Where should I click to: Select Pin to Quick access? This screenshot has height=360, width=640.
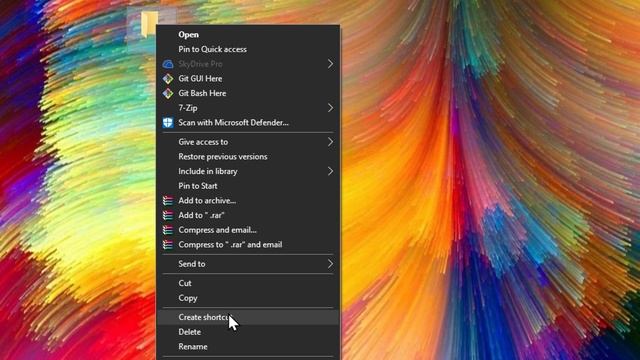[248, 49]
